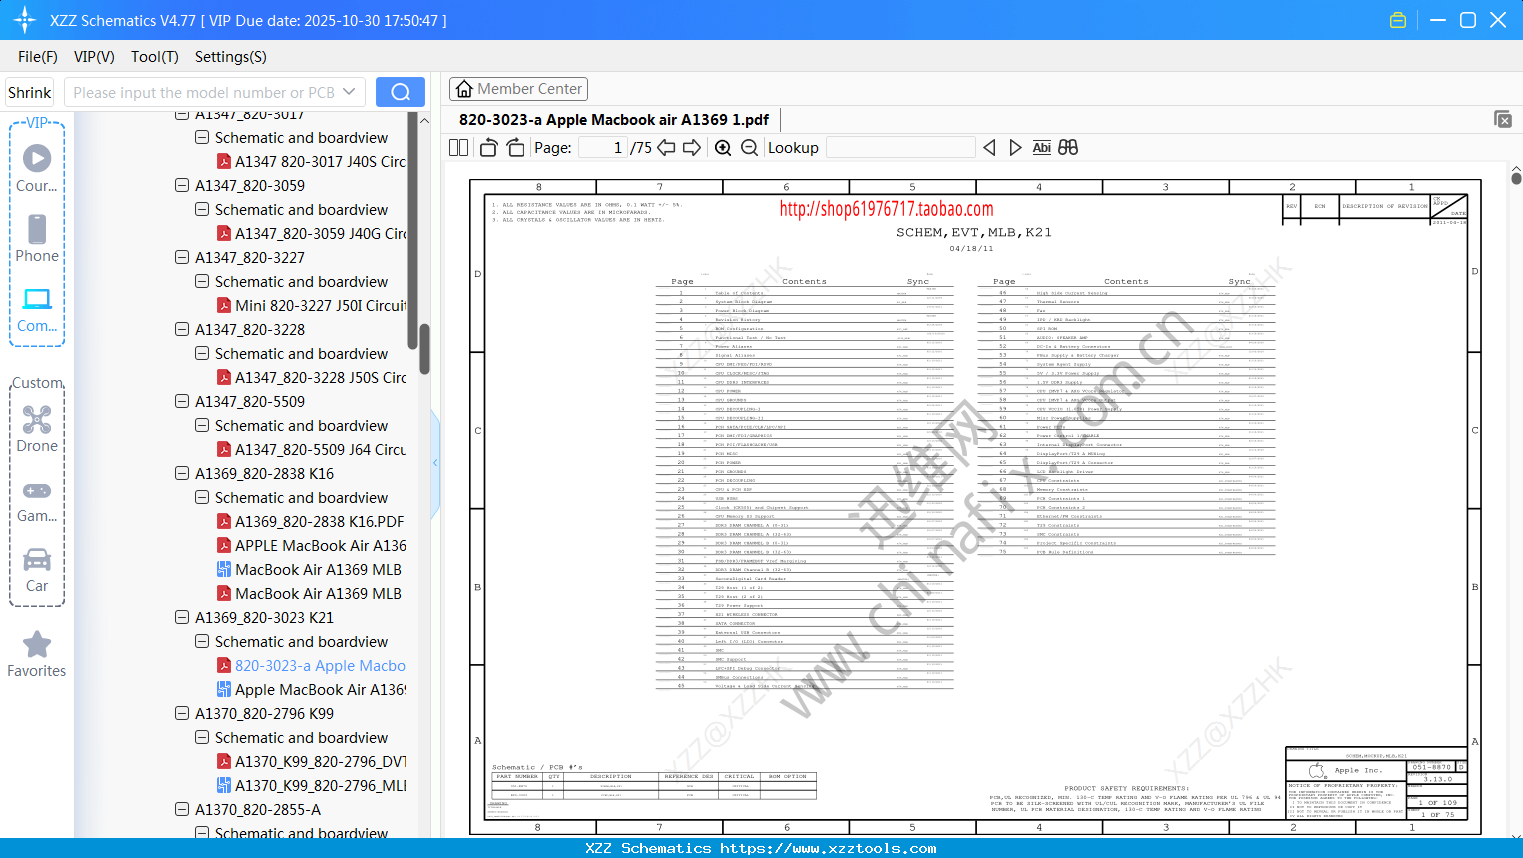The image size is (1523, 858).
Task: Click boardview icon of A1370_K99_820-2796_MLI
Action: [225, 785]
